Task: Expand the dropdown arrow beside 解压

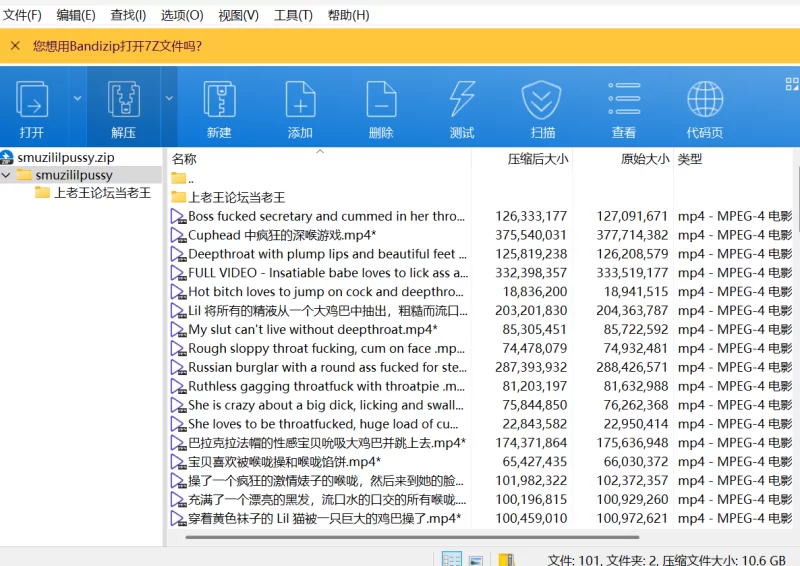Action: [x=169, y=98]
